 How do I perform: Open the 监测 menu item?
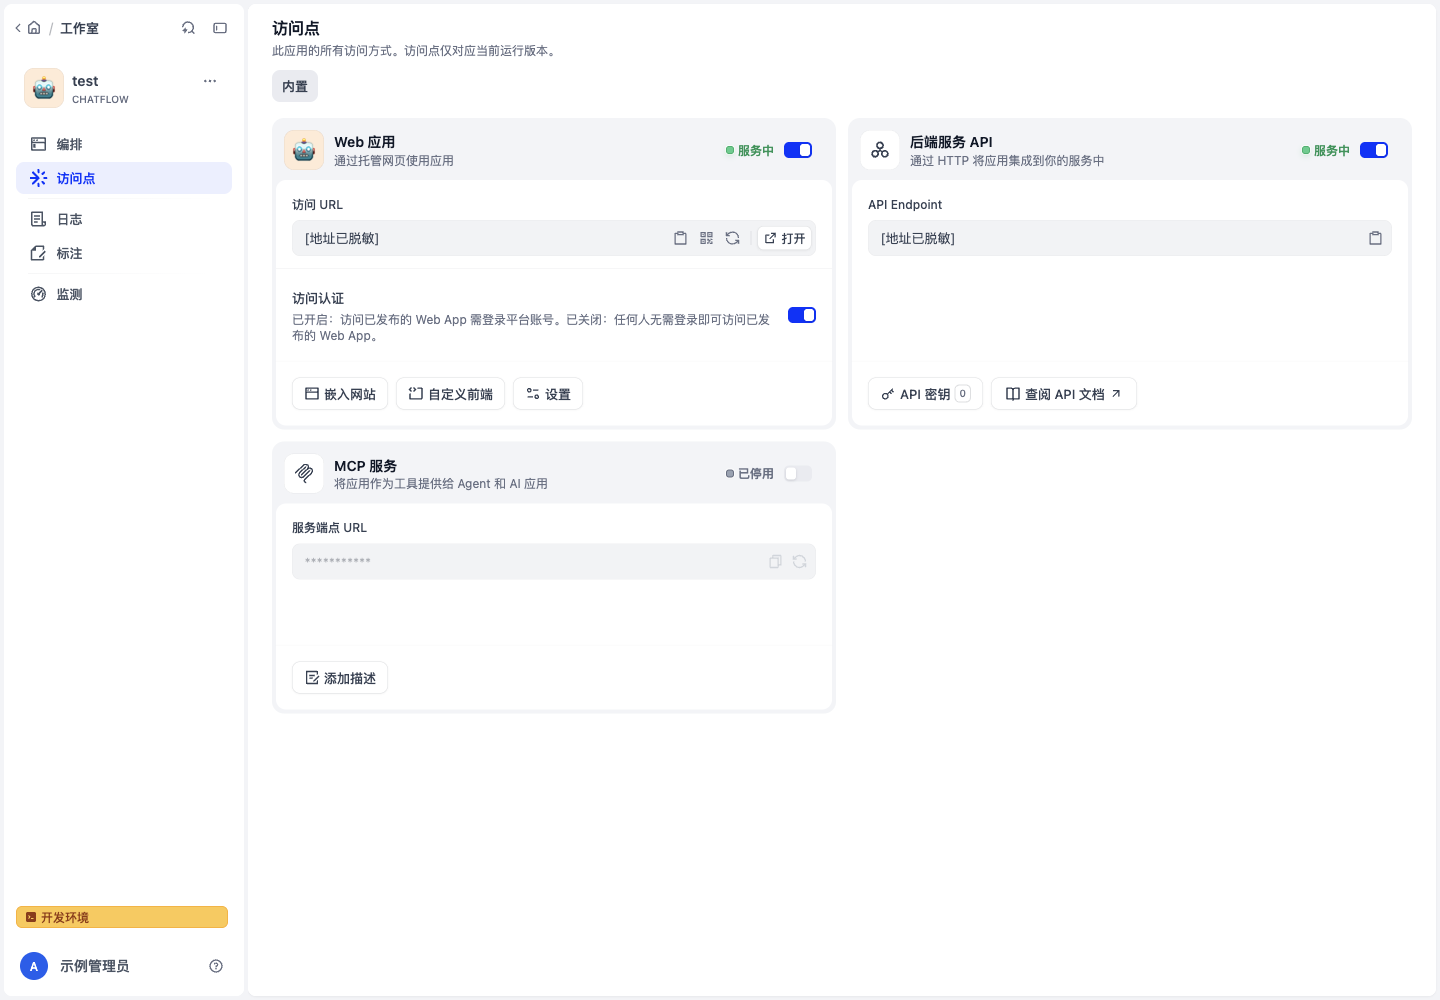(124, 294)
